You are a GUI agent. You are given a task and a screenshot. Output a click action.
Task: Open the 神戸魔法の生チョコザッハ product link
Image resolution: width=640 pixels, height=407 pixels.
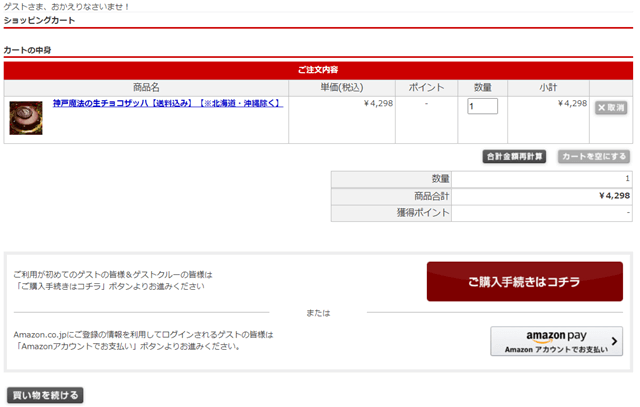(167, 103)
